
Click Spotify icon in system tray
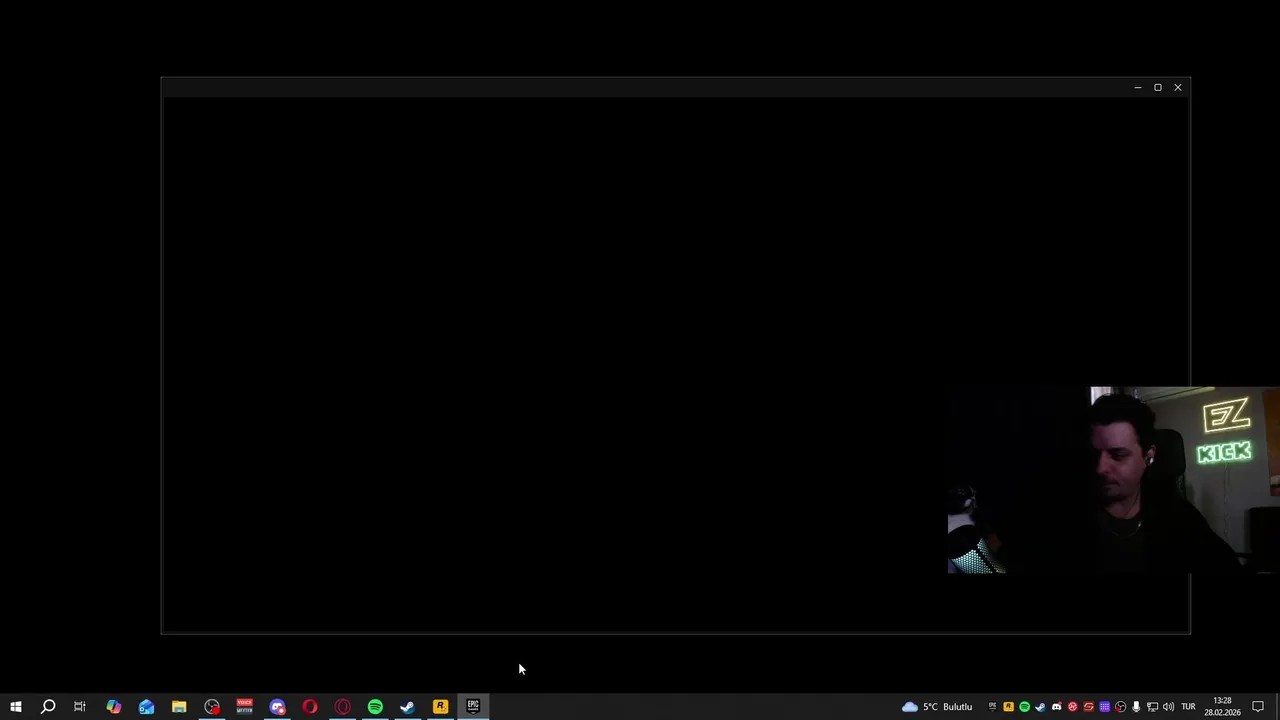pos(1025,707)
